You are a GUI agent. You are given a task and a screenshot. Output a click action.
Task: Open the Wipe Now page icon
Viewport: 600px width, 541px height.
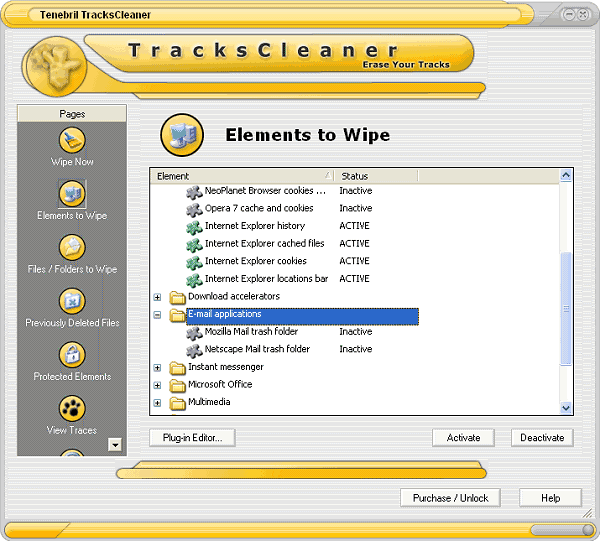(72, 140)
